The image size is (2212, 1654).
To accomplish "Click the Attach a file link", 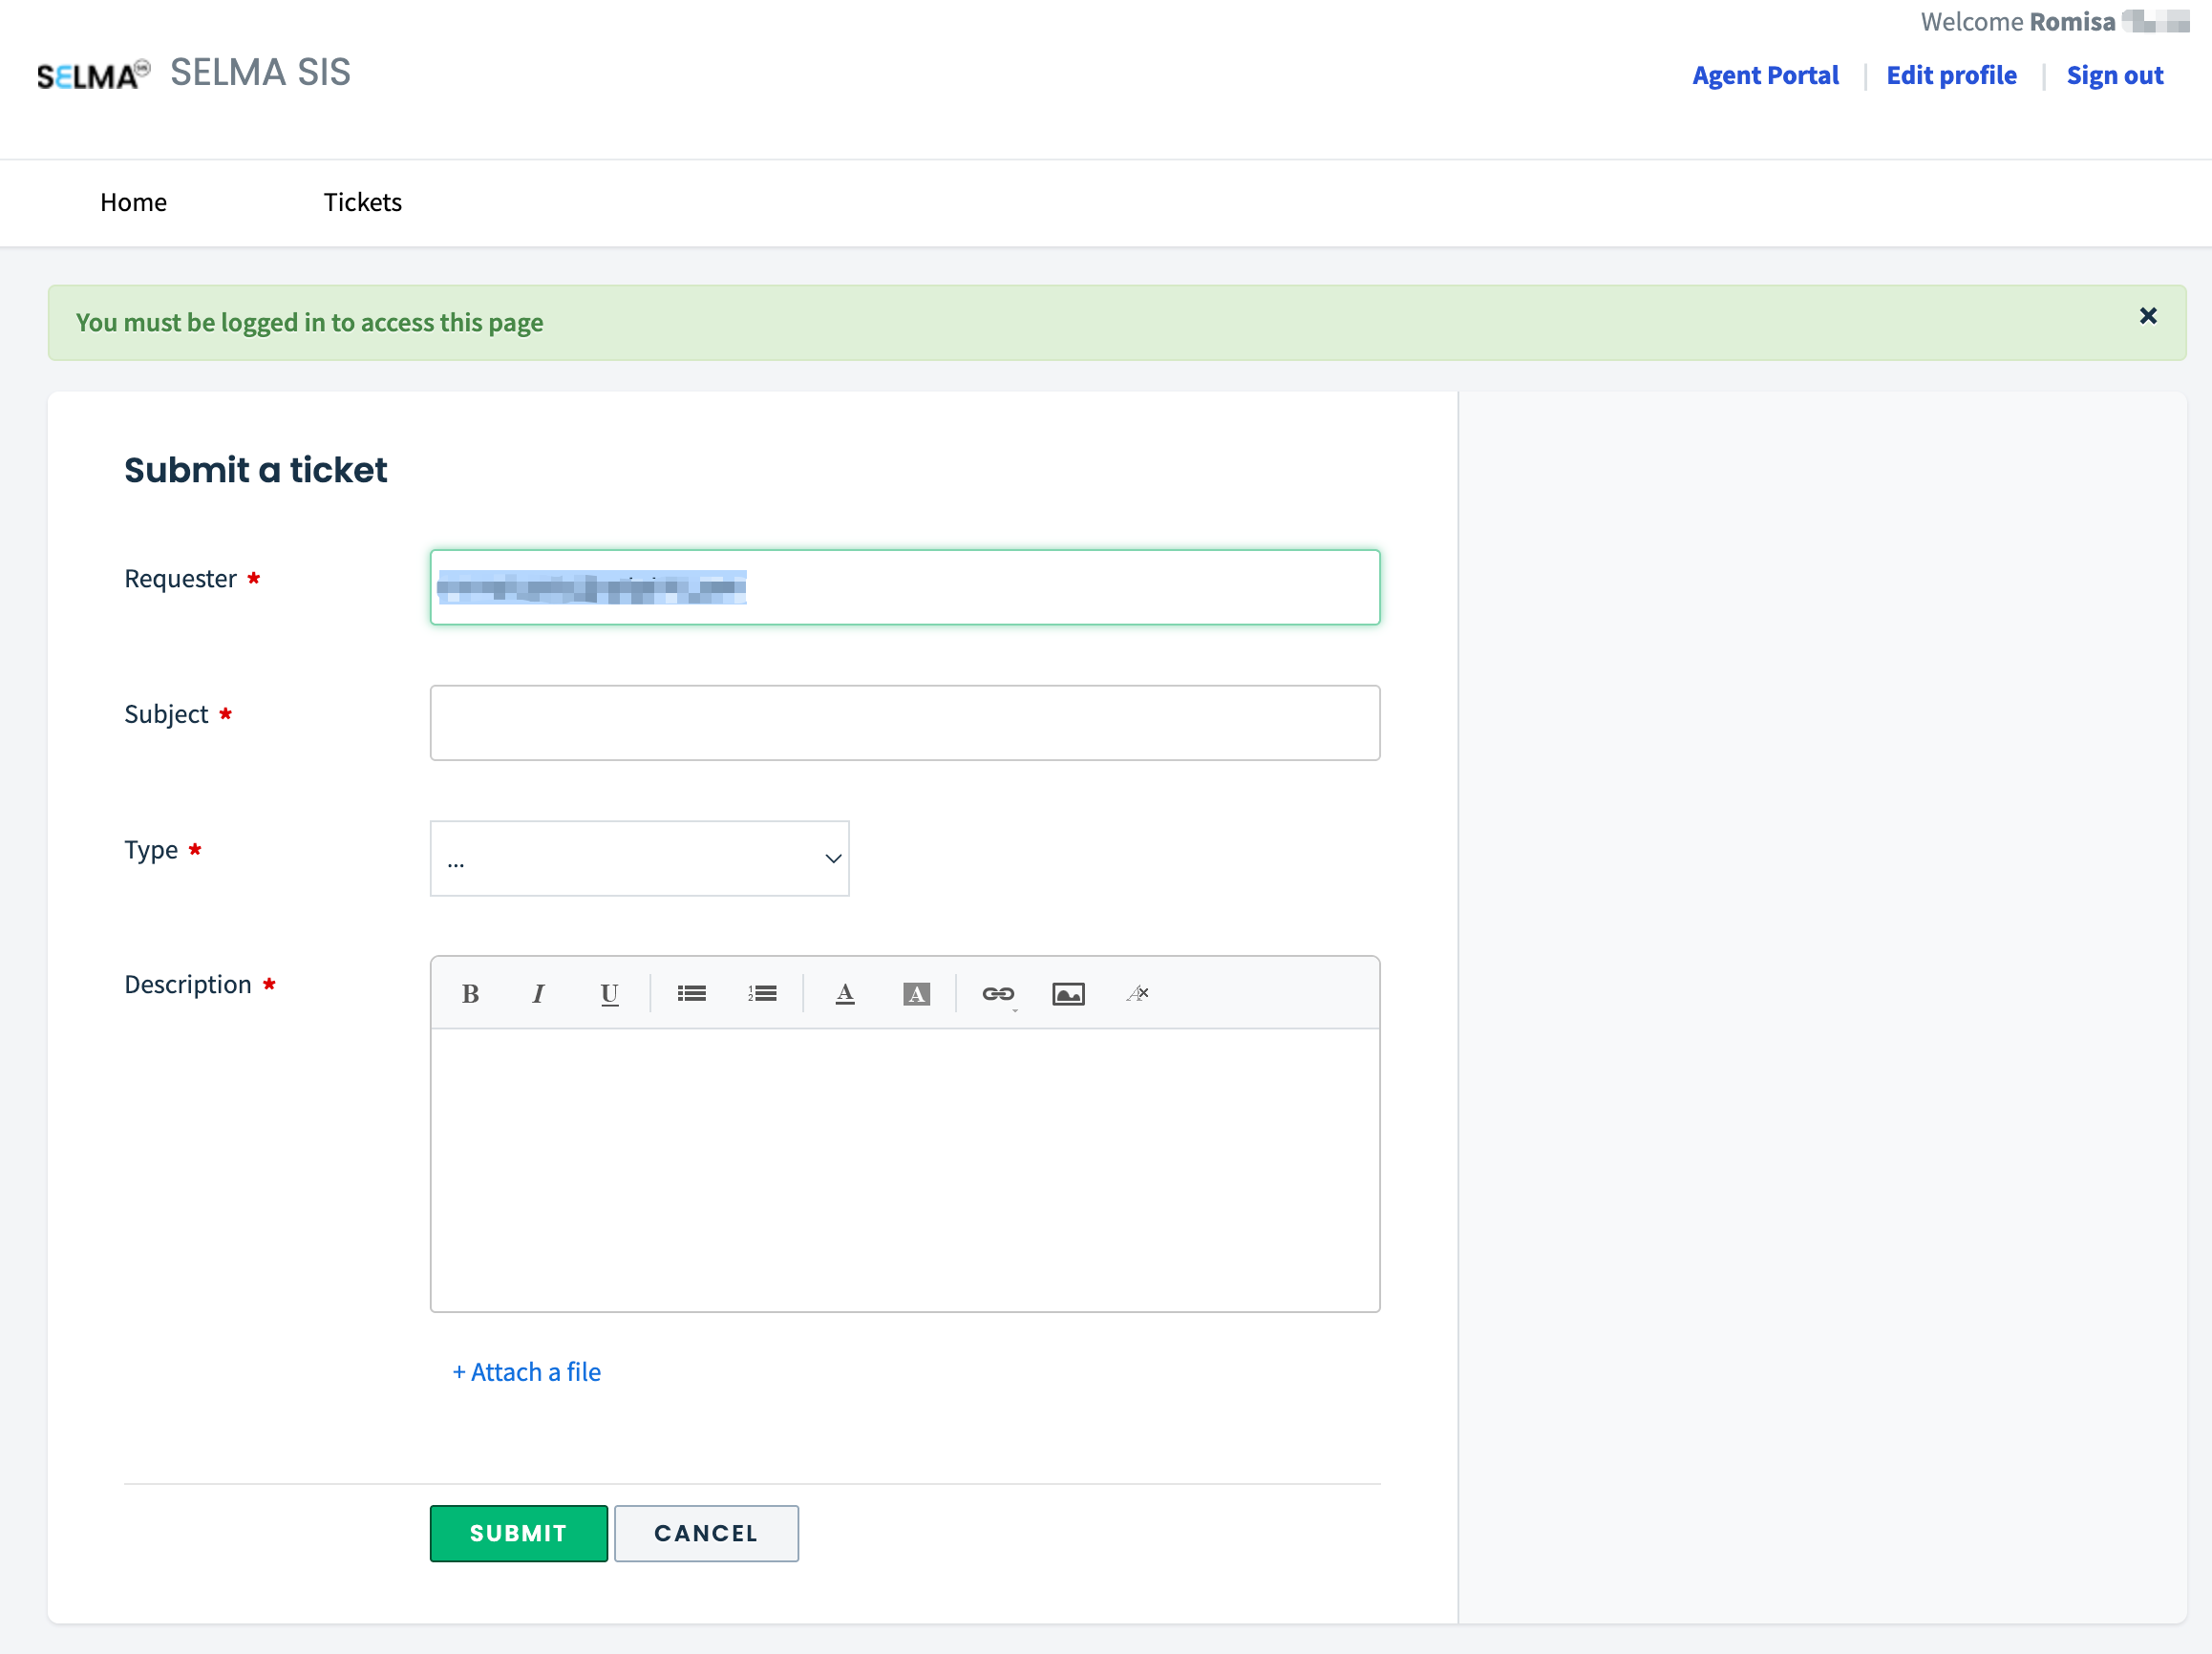I will coord(526,1372).
